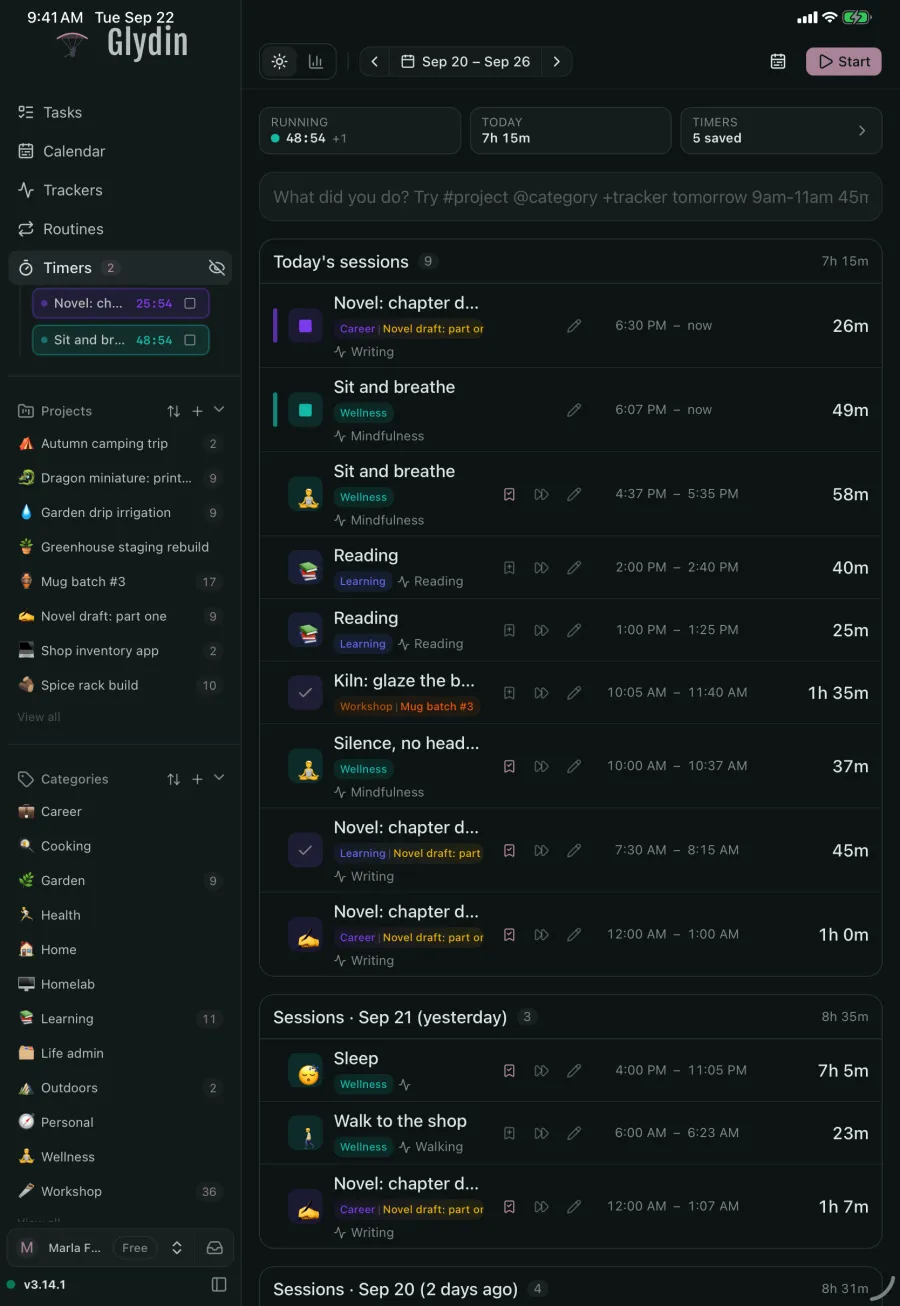
Task: Open the Today 7h 15m summary card
Action: 570,130
